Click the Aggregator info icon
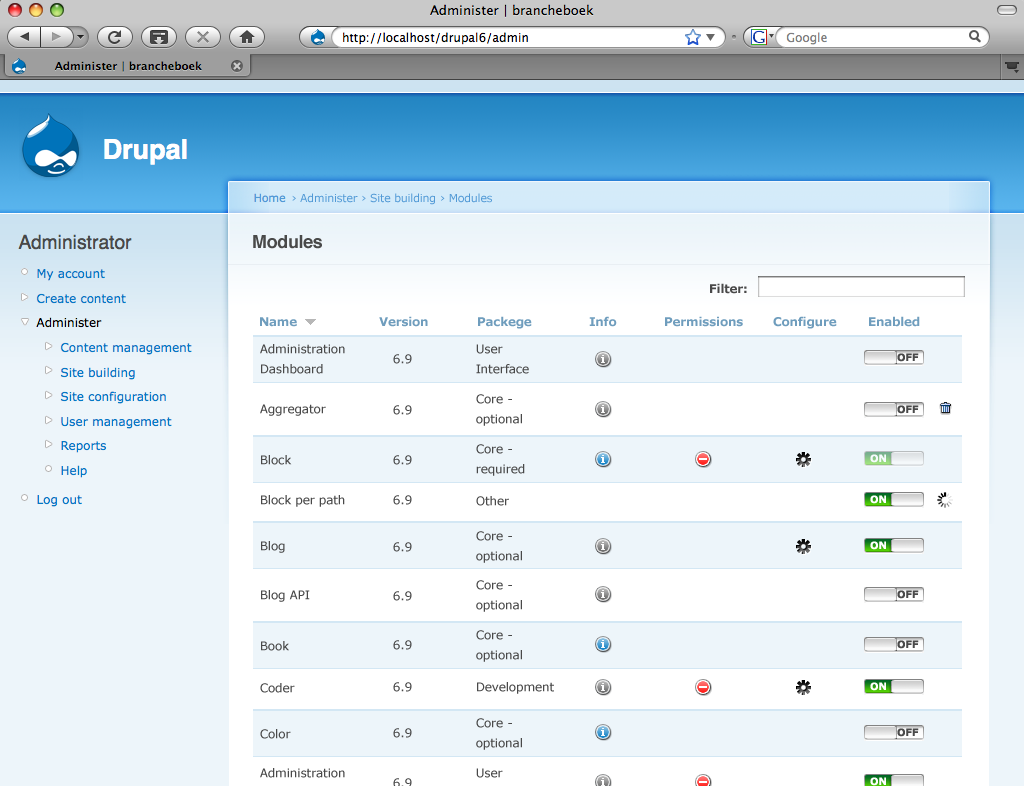Viewport: 1024px width, 786px height. [x=603, y=408]
